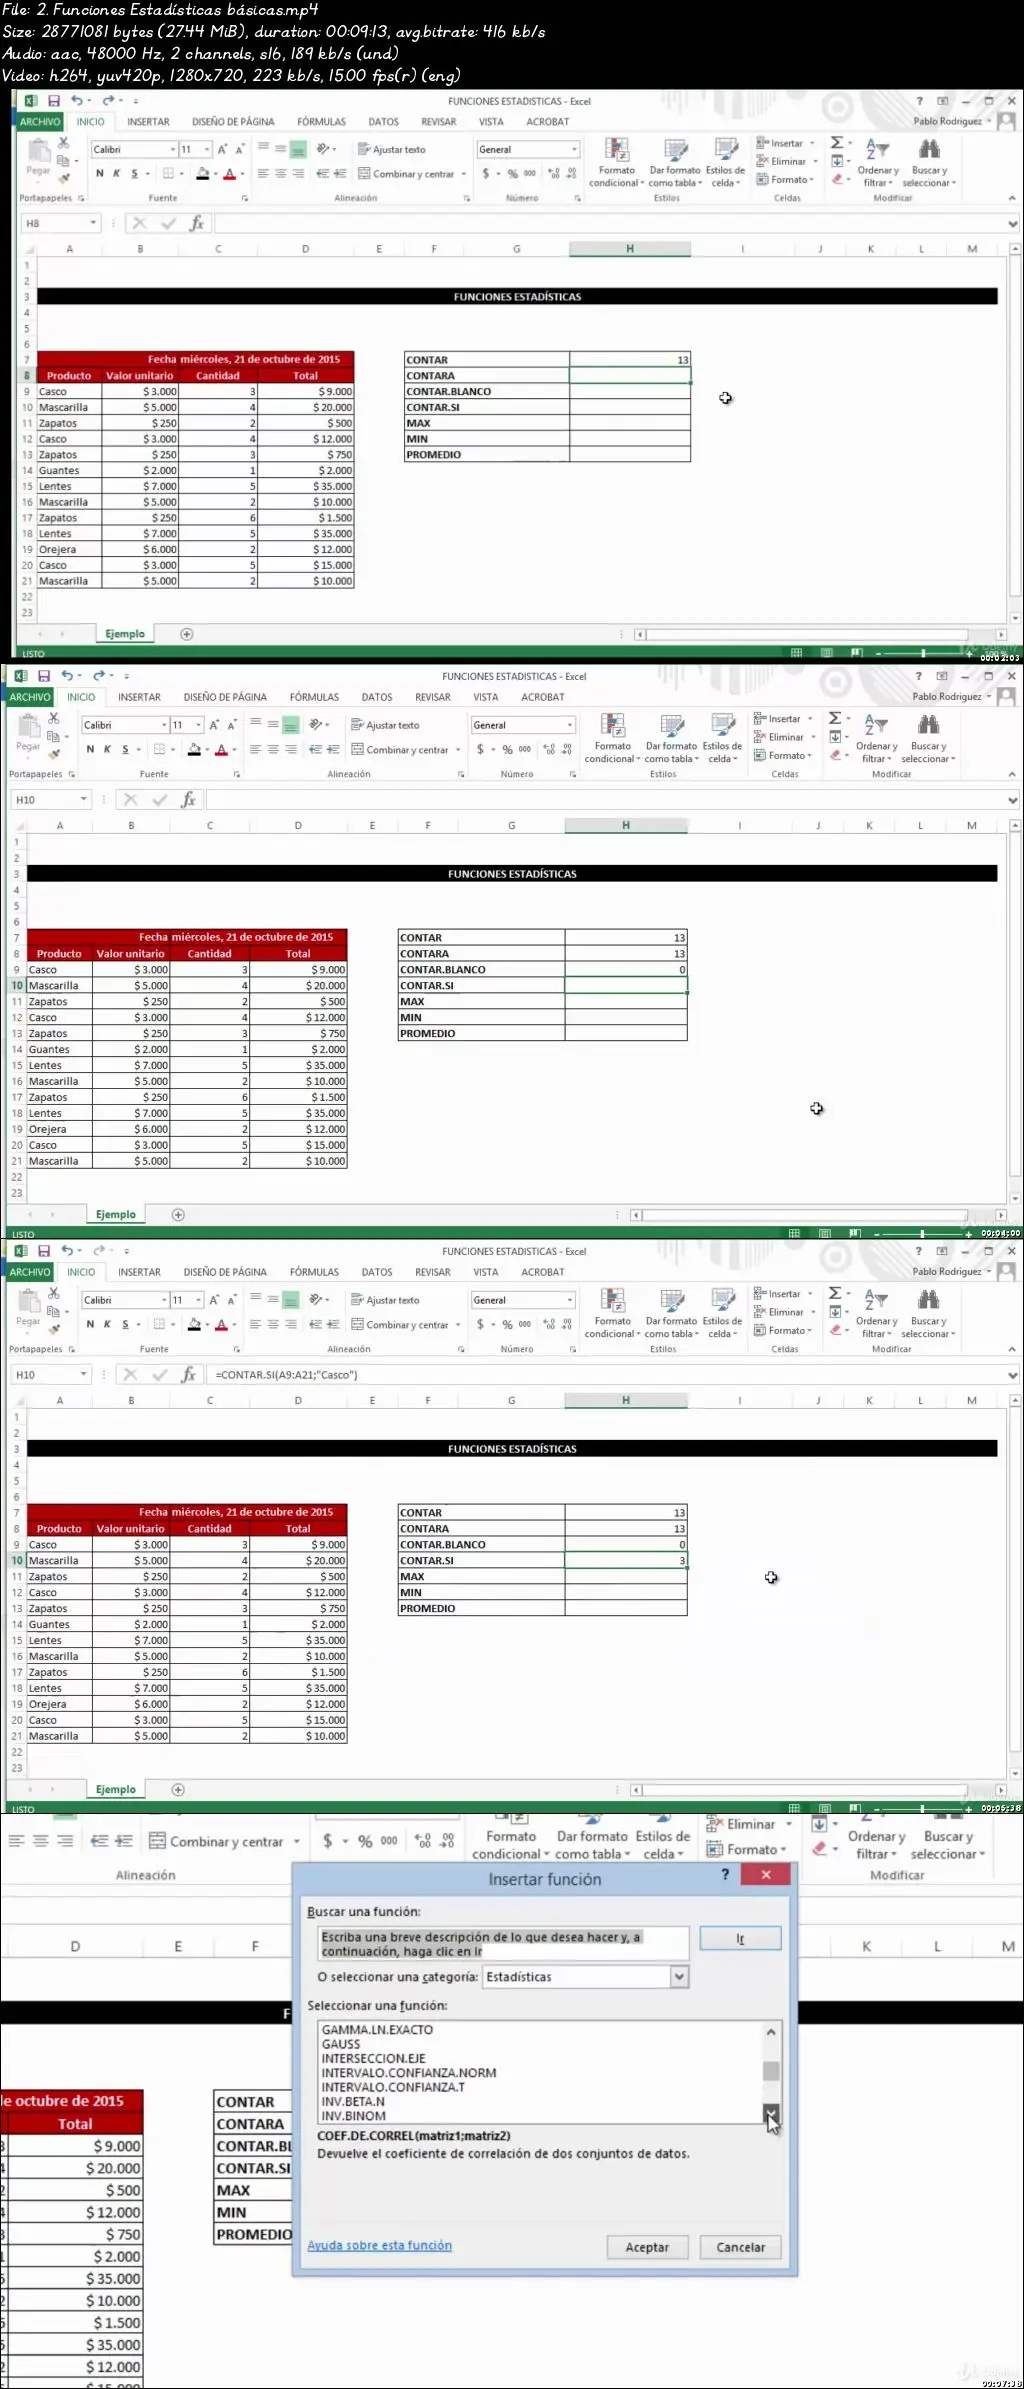Click the Ir button in Insertar función dialog
This screenshot has height=2389, width=1024.
[x=740, y=1938]
